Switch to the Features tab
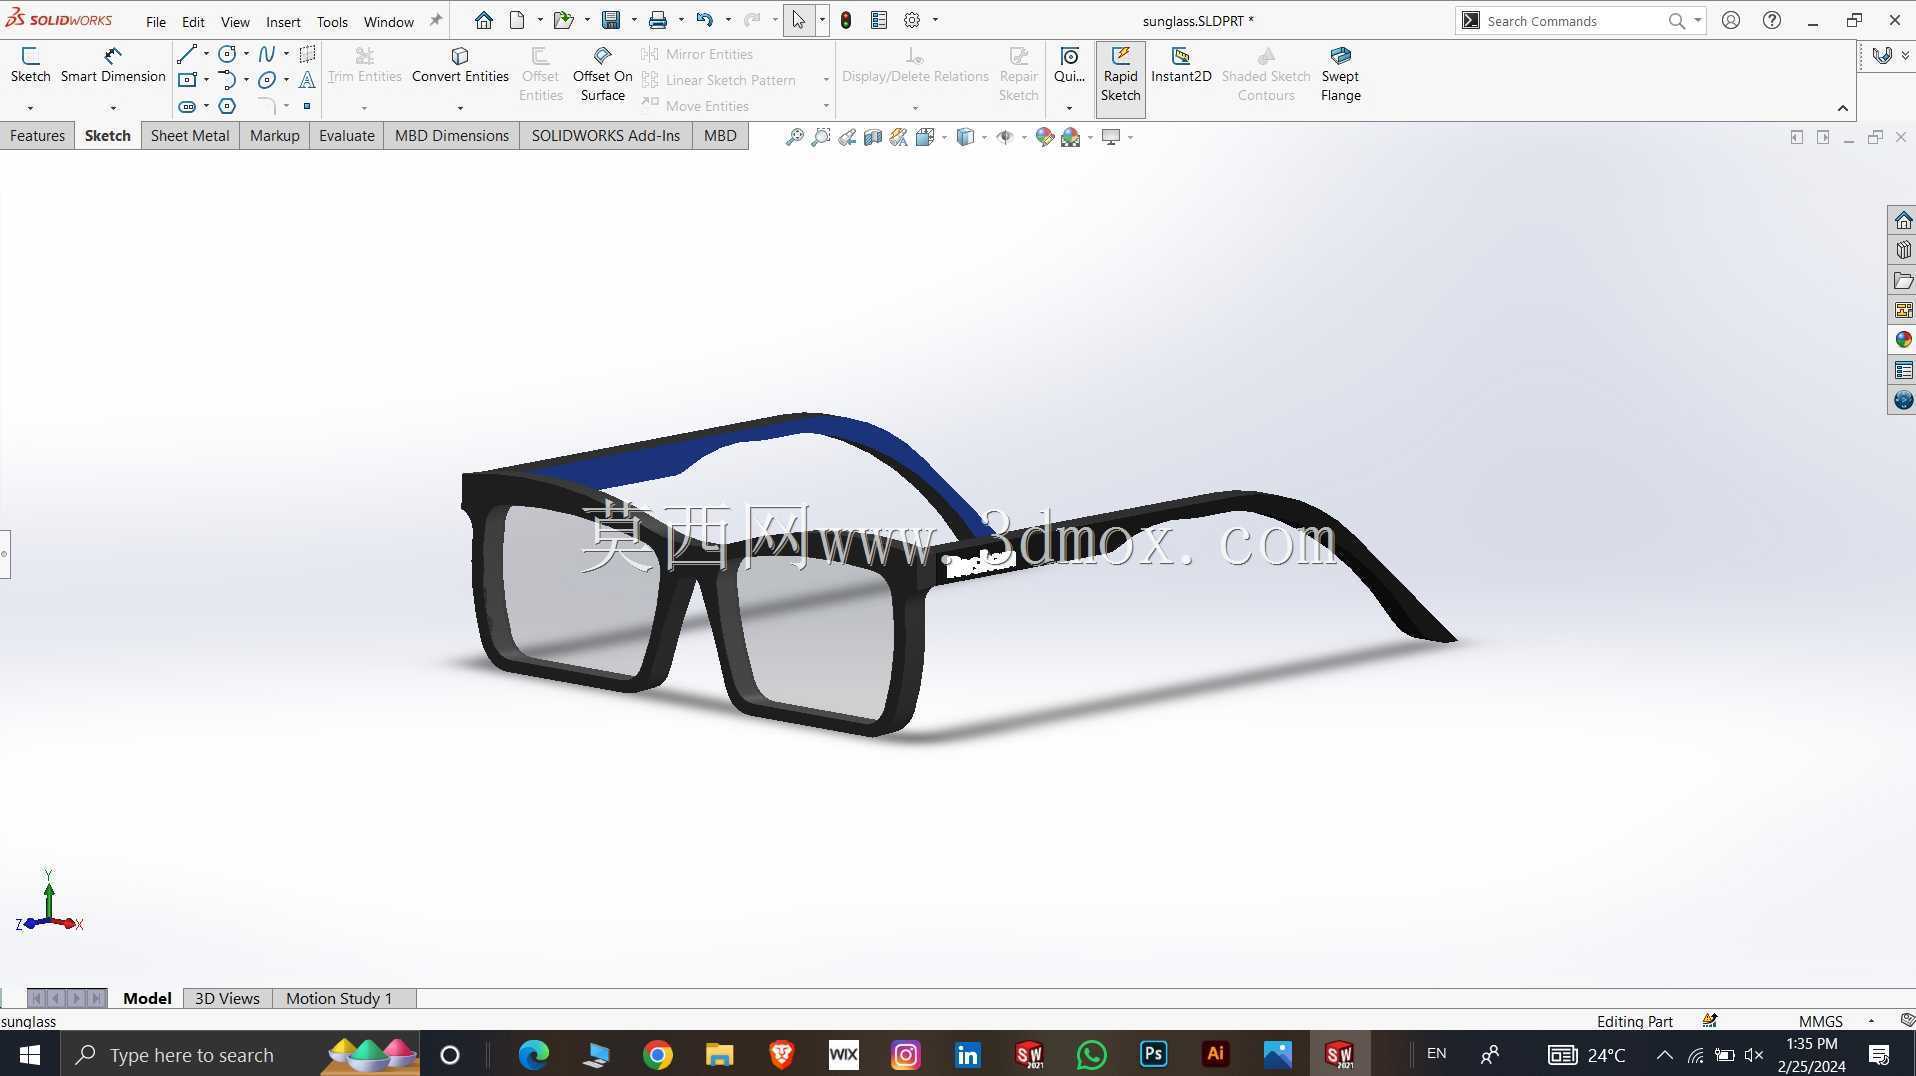 37,136
